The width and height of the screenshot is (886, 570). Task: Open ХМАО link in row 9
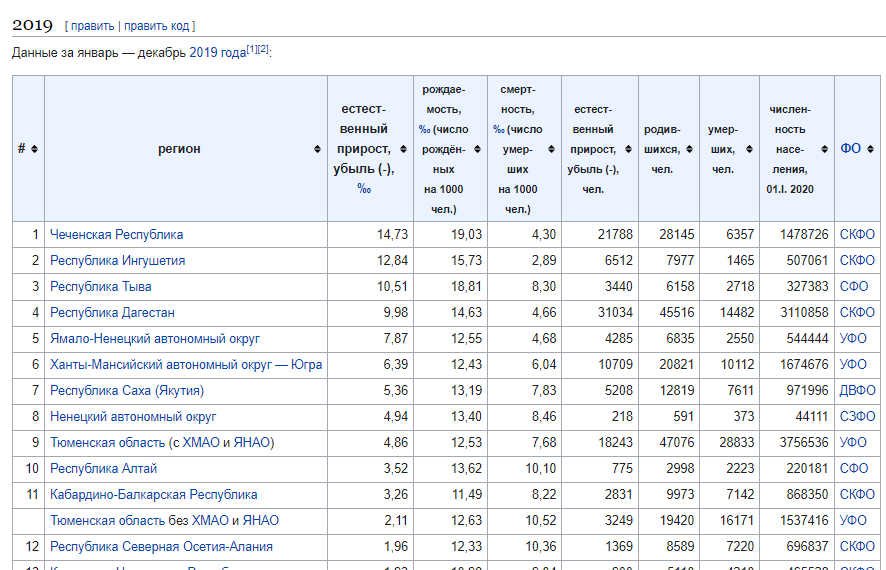pyautogui.click(x=201, y=442)
